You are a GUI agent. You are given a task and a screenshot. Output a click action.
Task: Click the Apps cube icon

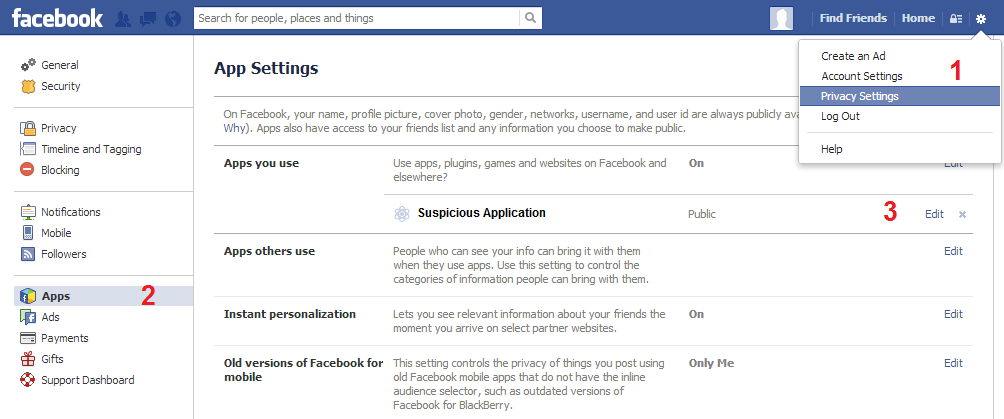(x=28, y=296)
